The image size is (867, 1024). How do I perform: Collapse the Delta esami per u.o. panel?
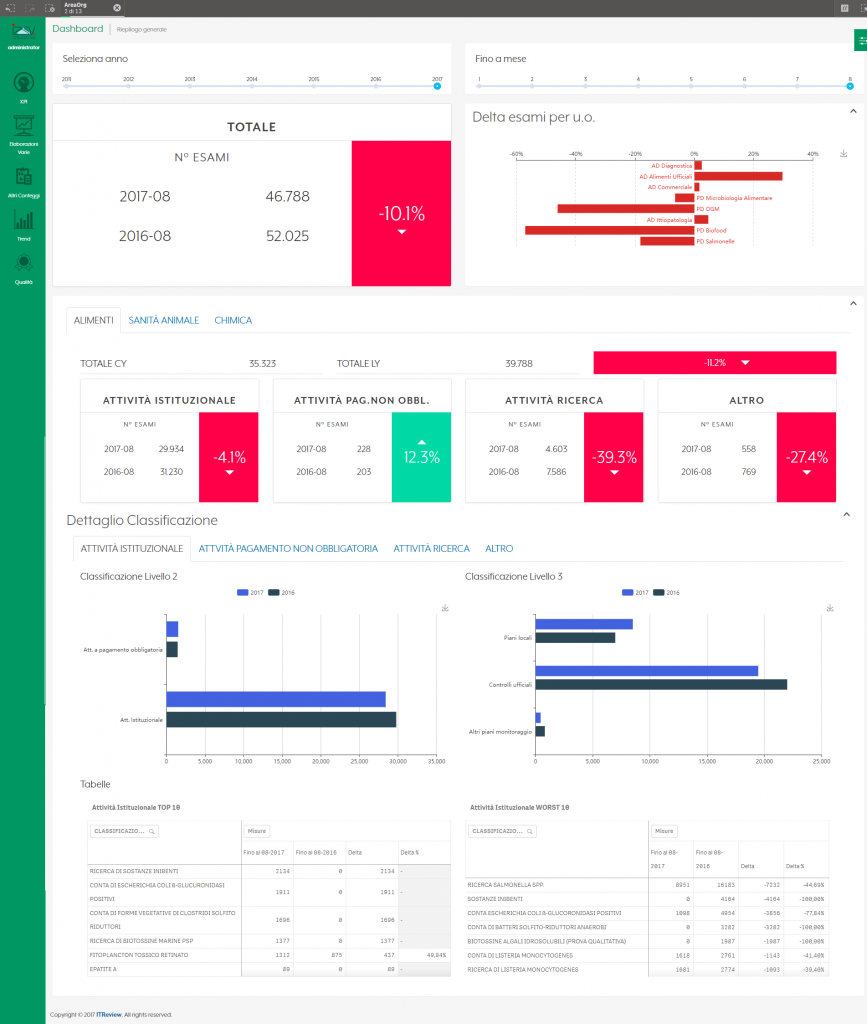tap(853, 112)
